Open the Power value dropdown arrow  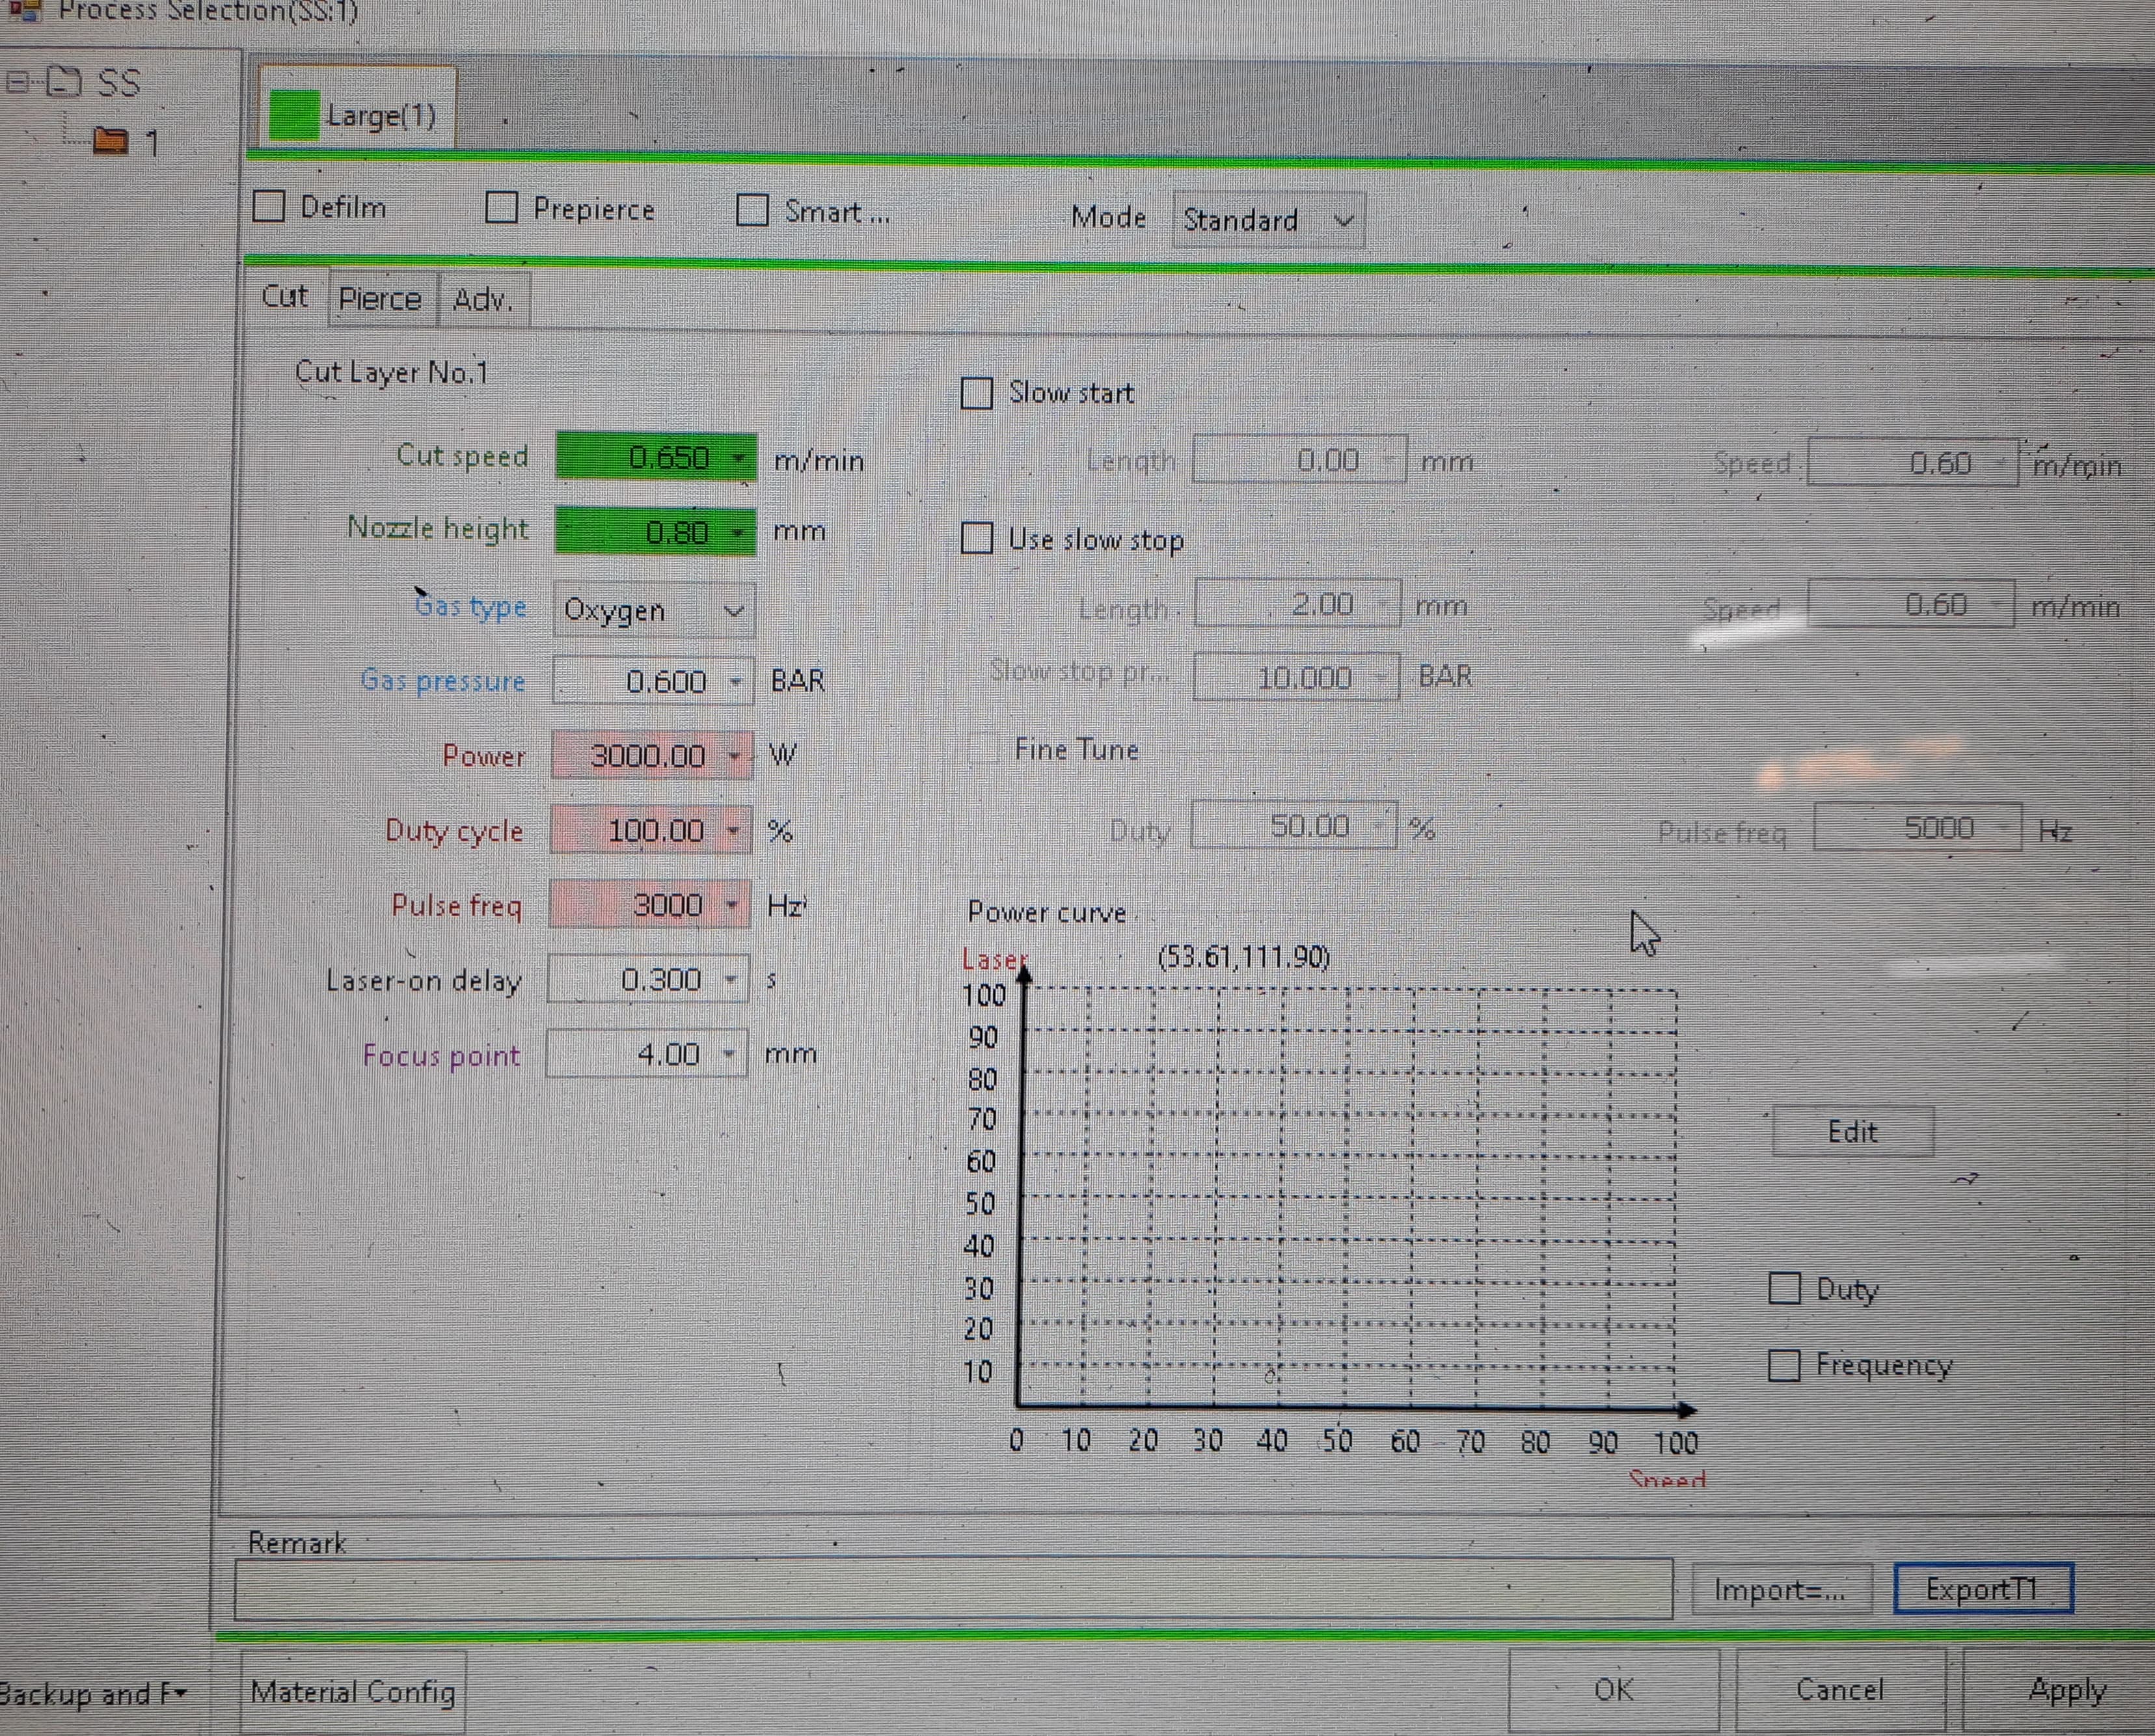pos(735,756)
